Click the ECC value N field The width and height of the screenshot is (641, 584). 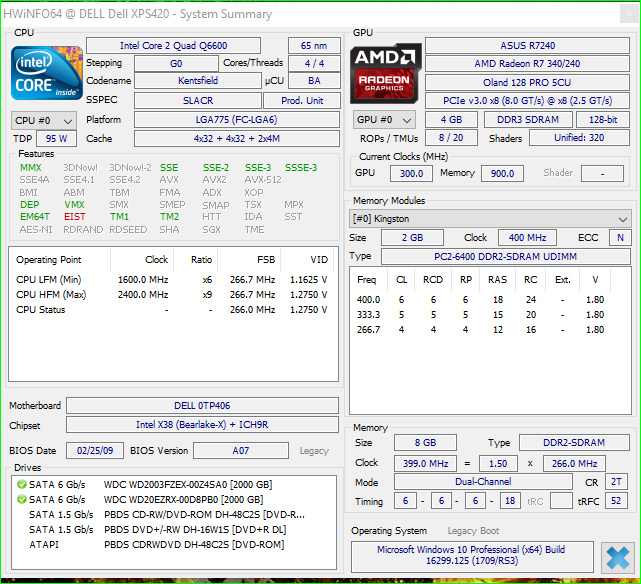pyautogui.click(x=620, y=237)
